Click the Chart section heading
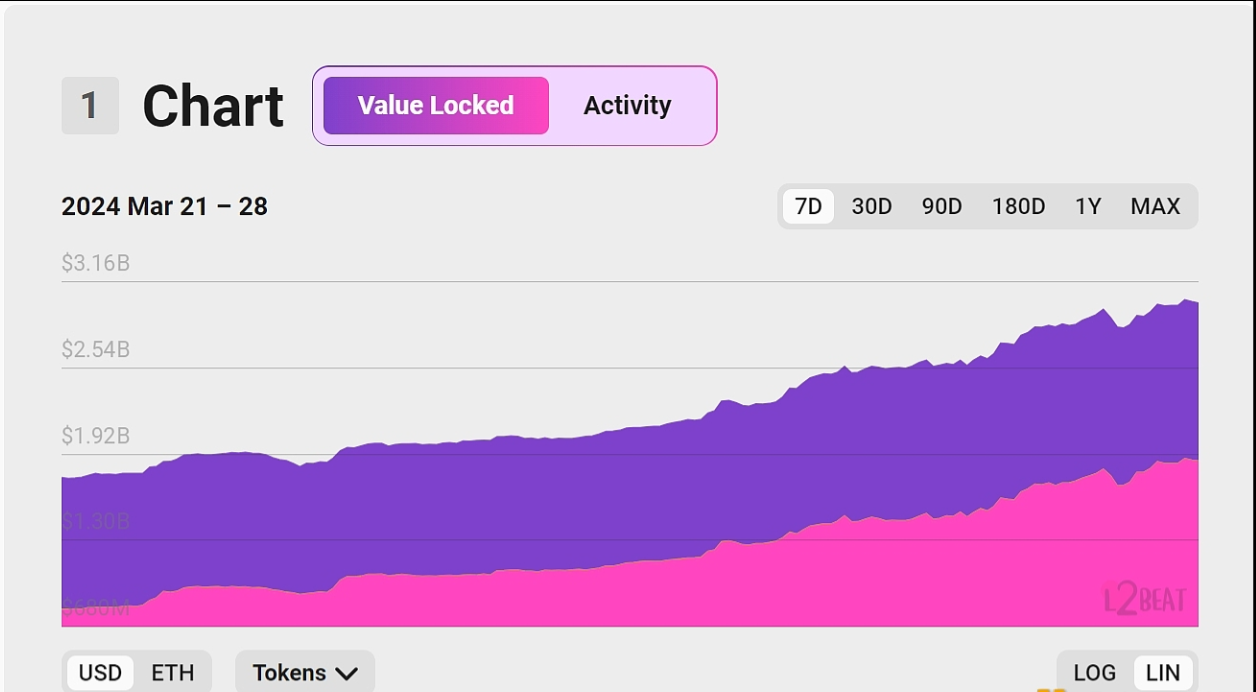The image size is (1256, 692). 213,106
